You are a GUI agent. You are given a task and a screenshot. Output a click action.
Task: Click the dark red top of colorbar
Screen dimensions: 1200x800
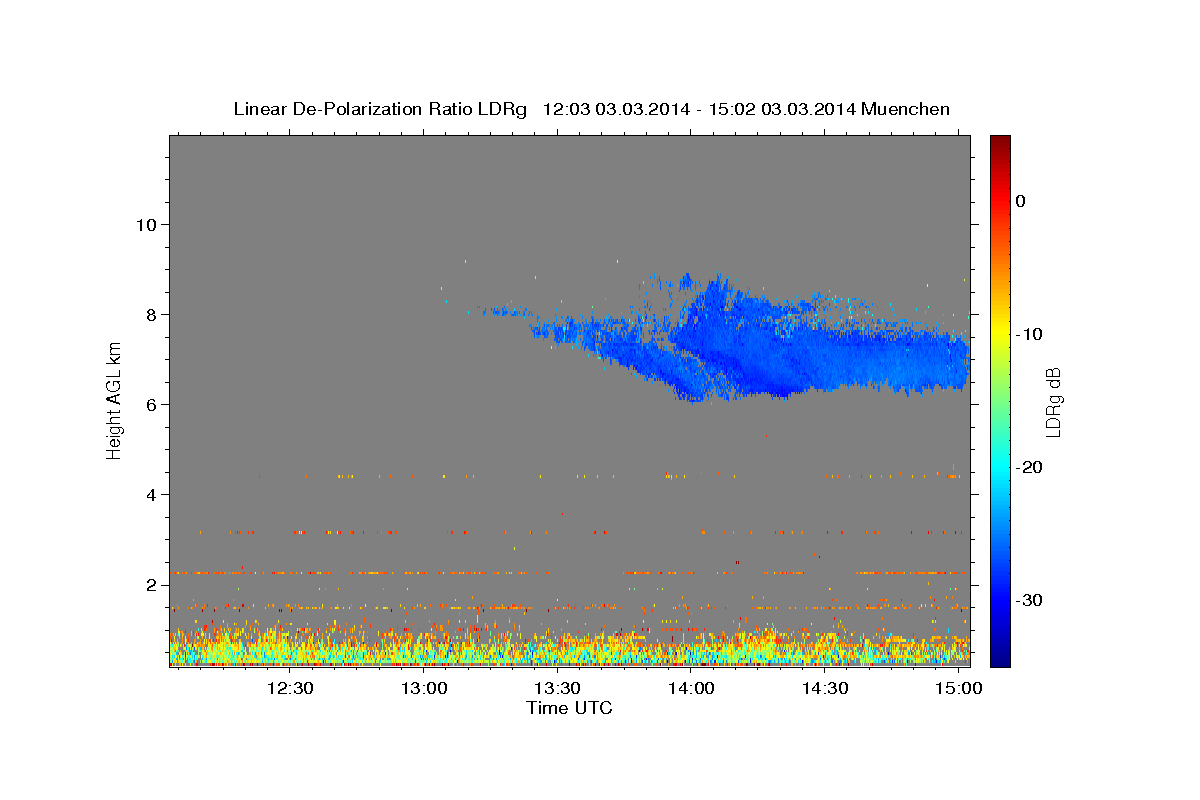click(1000, 145)
